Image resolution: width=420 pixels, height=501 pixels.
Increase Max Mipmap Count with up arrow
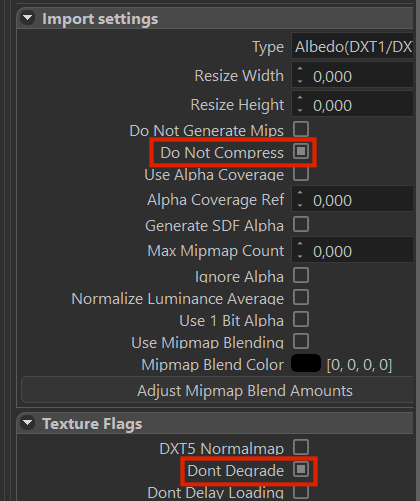(x=300, y=244)
